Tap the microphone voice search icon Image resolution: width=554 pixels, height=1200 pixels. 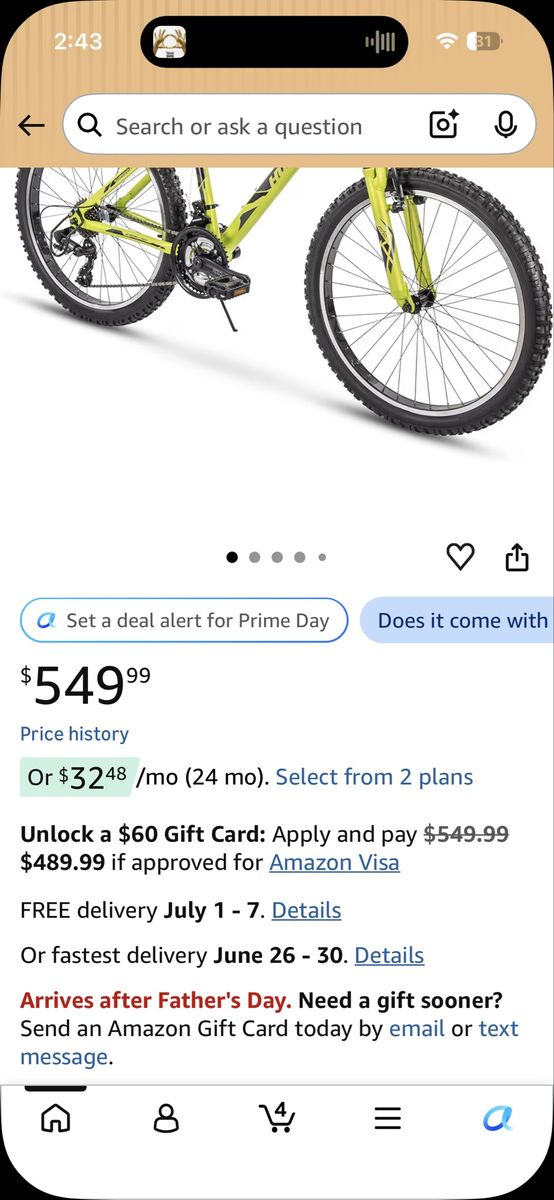[505, 125]
